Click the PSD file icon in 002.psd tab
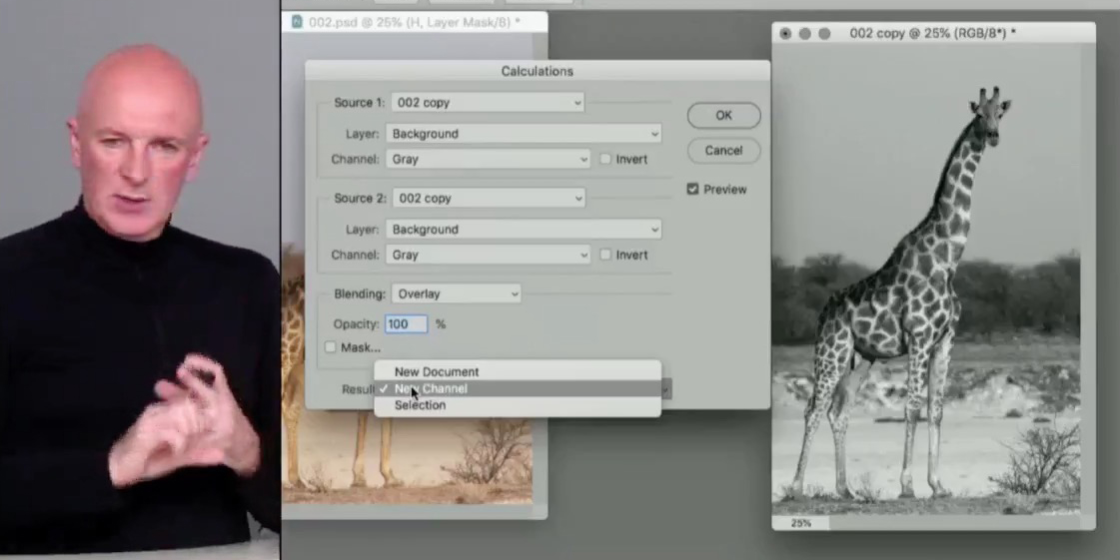The image size is (1120, 560). click(295, 21)
